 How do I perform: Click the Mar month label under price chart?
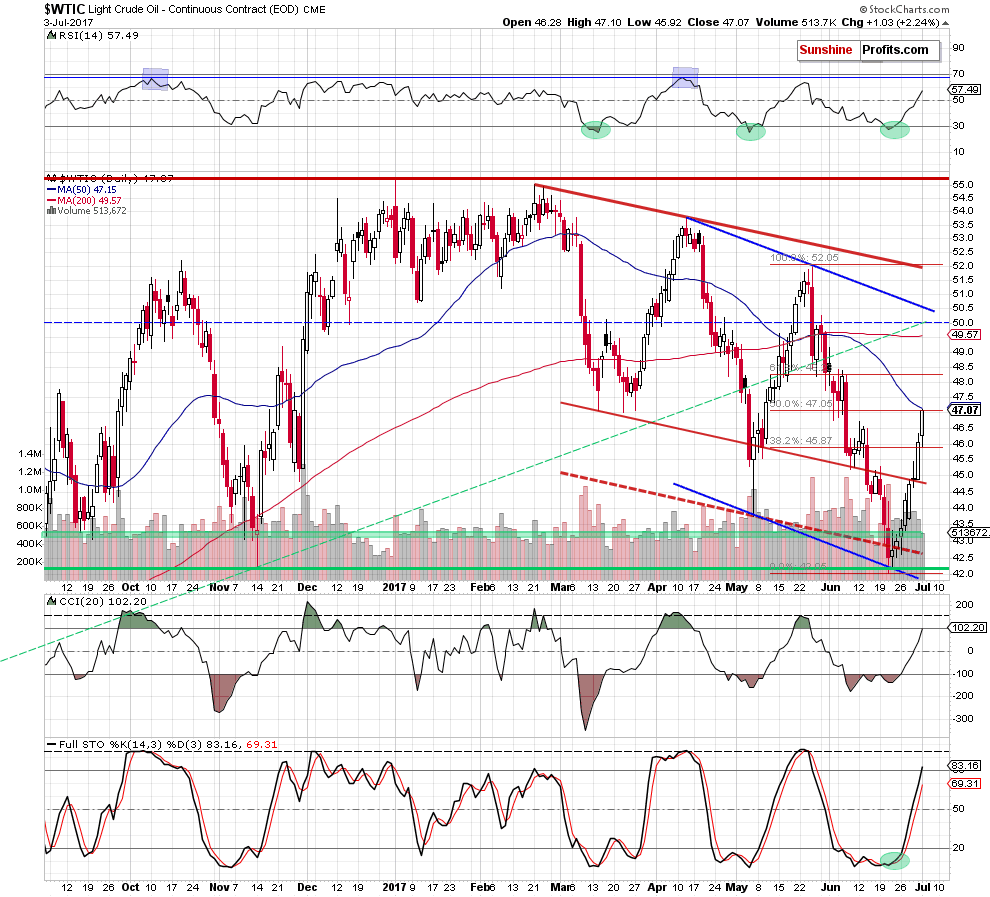[560, 587]
